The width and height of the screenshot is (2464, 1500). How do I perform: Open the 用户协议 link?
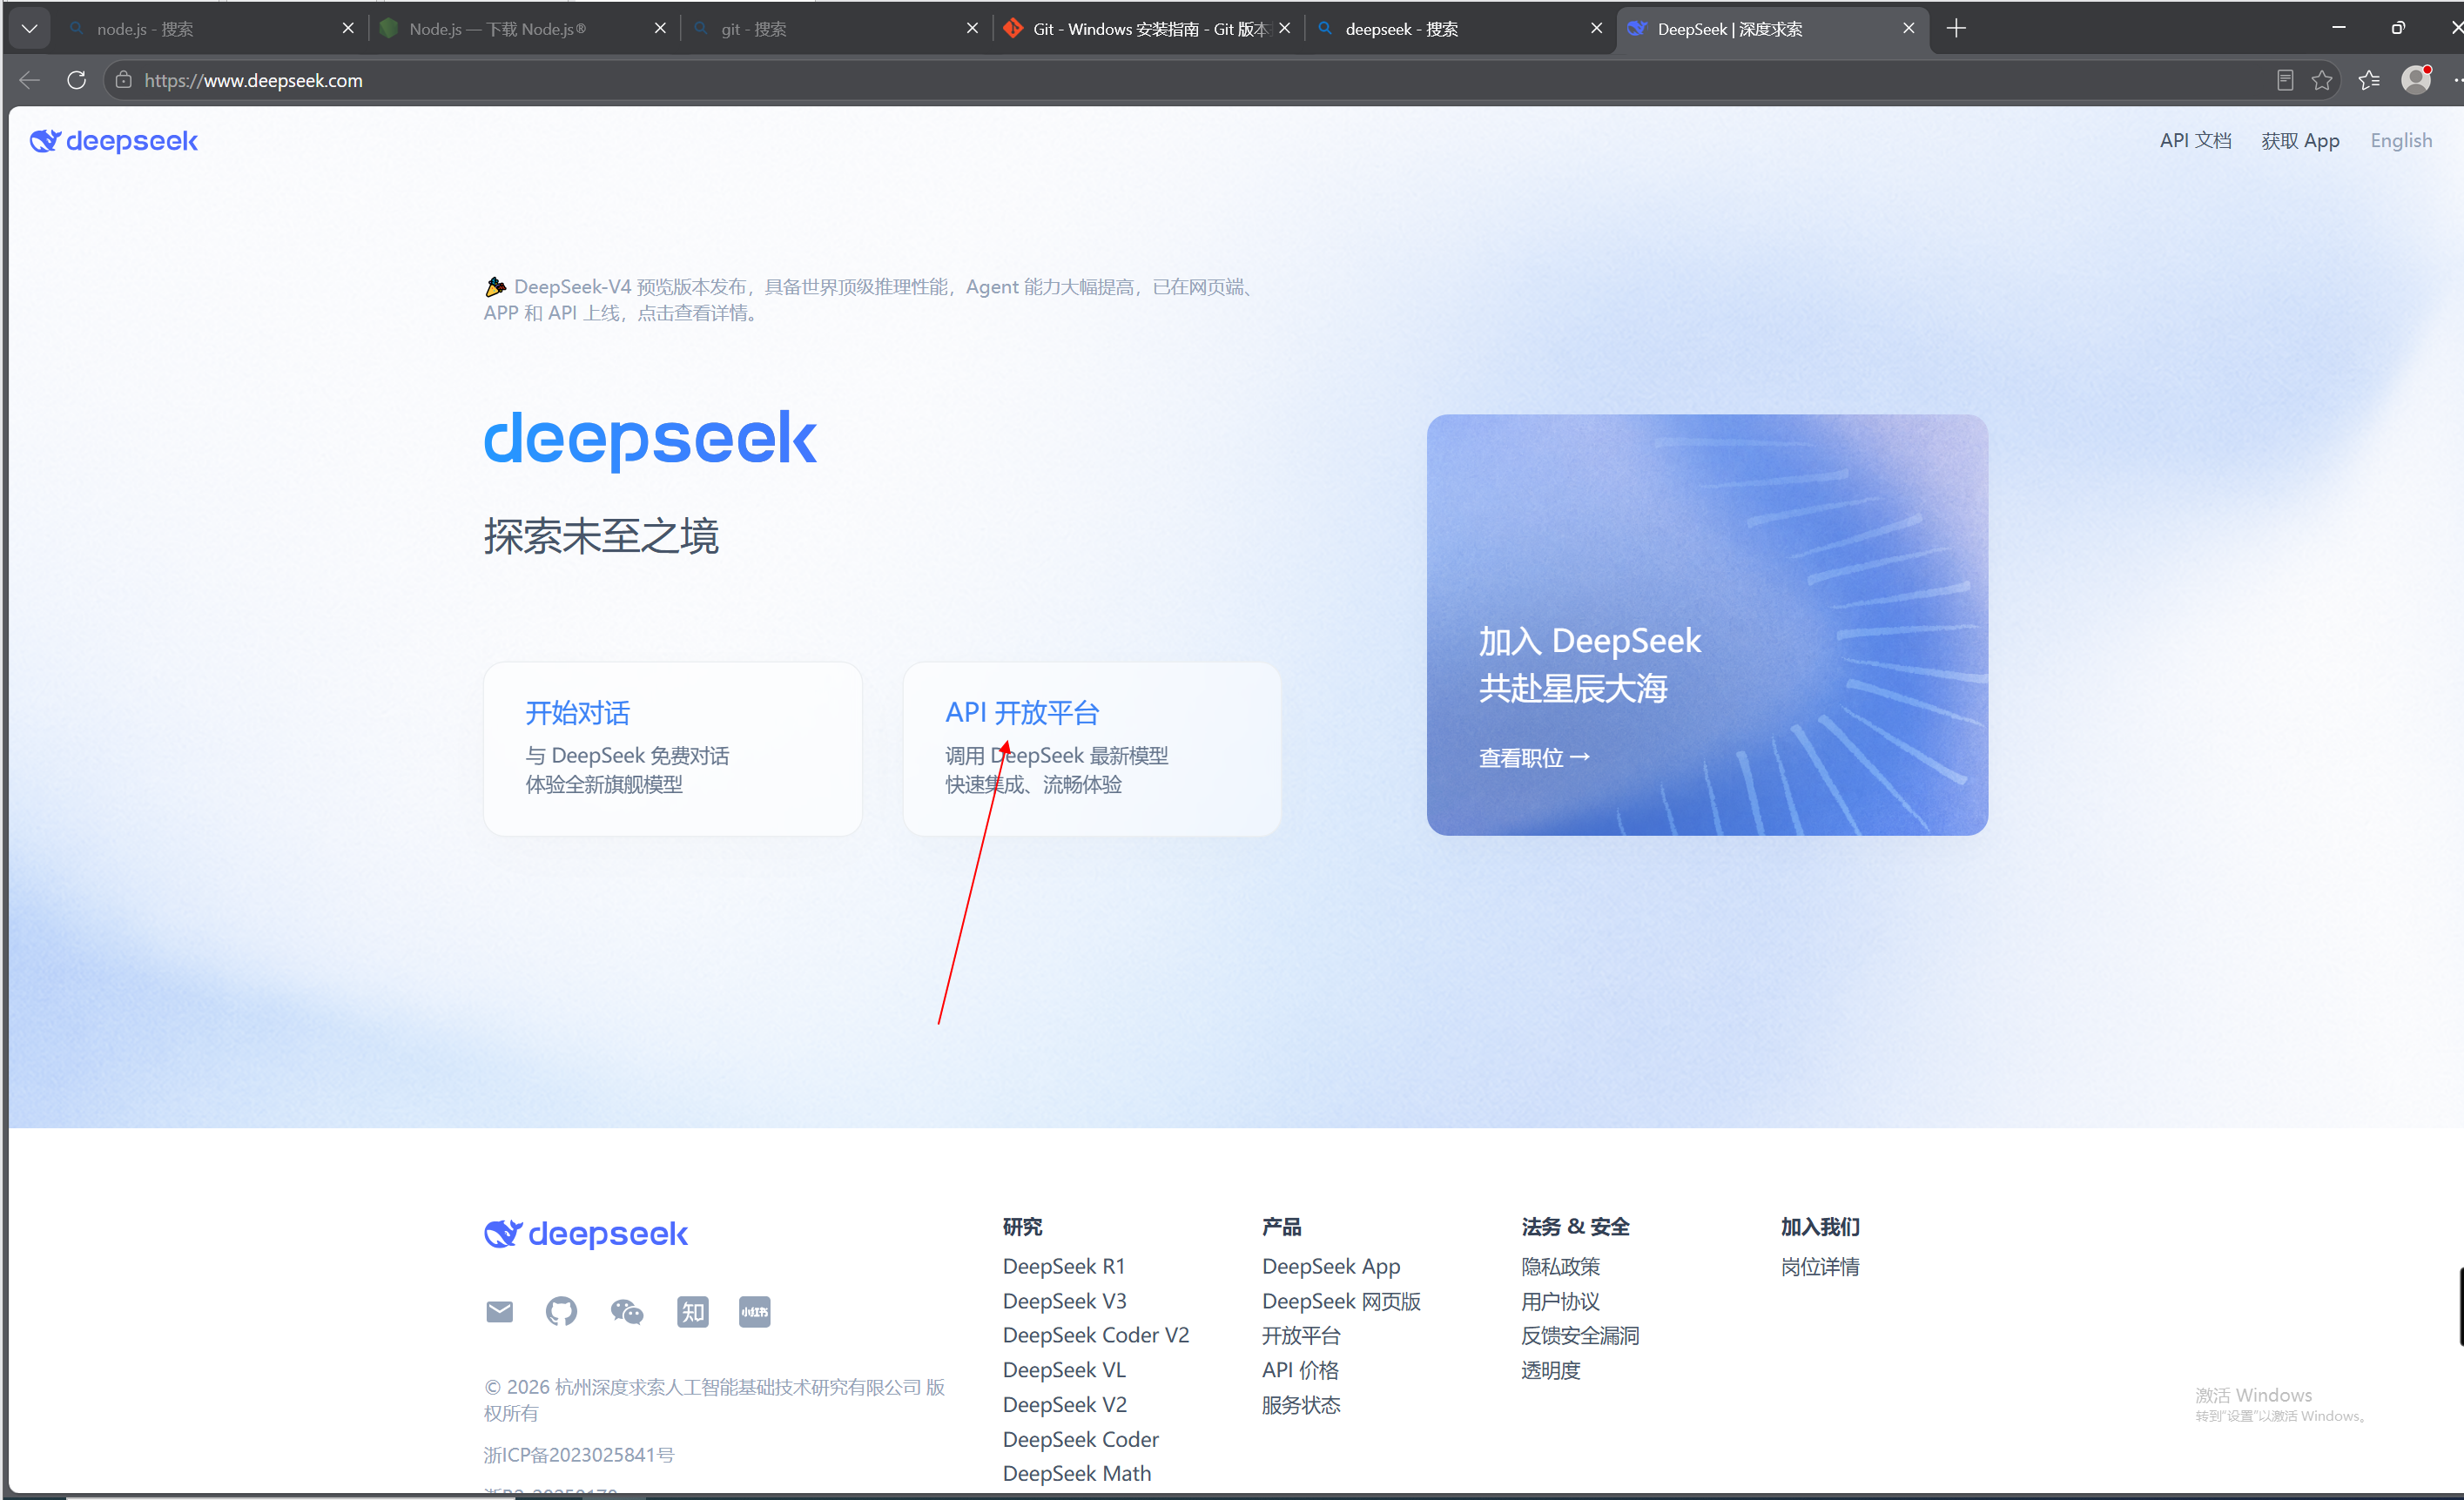click(1561, 1301)
